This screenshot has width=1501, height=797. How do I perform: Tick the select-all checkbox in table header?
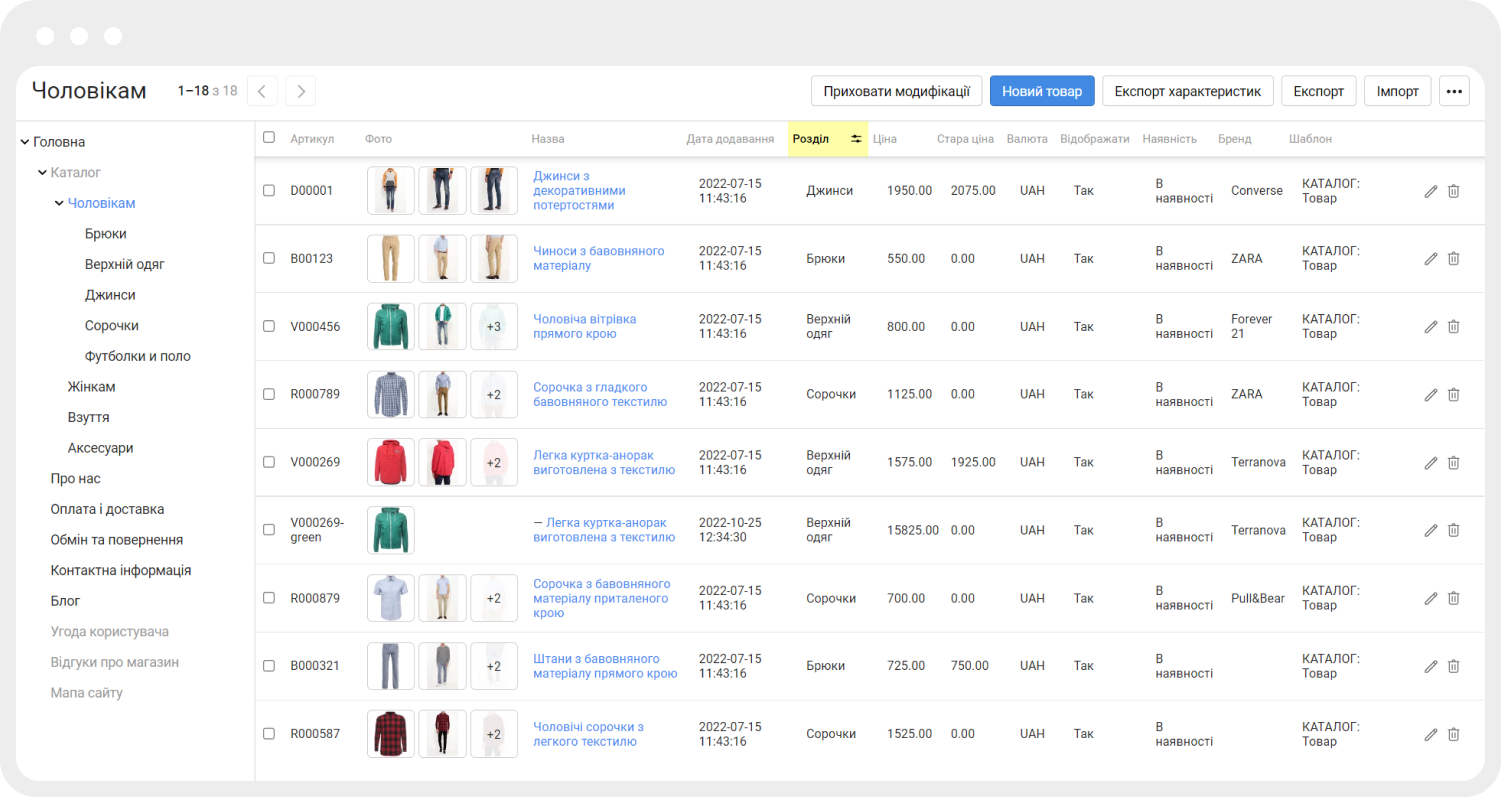269,138
